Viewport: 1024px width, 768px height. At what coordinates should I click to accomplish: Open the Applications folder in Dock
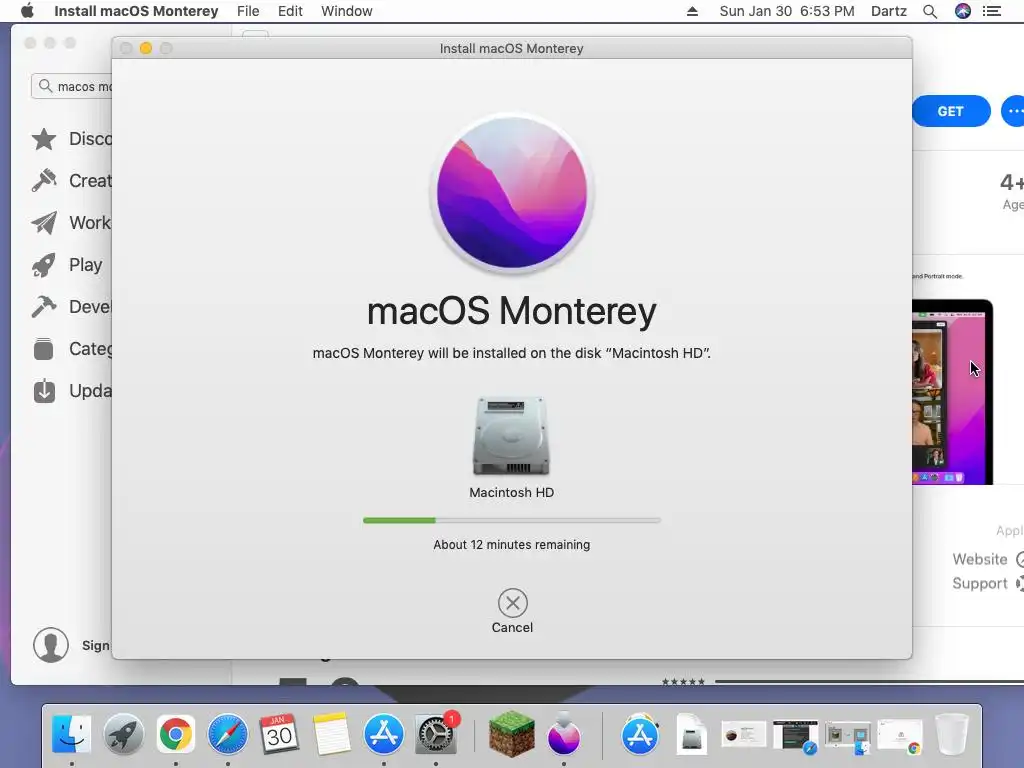639,735
